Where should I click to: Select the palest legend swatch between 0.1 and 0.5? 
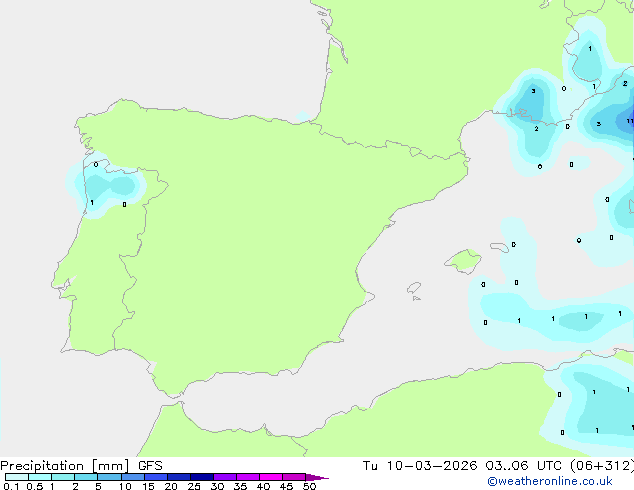(x=17, y=477)
